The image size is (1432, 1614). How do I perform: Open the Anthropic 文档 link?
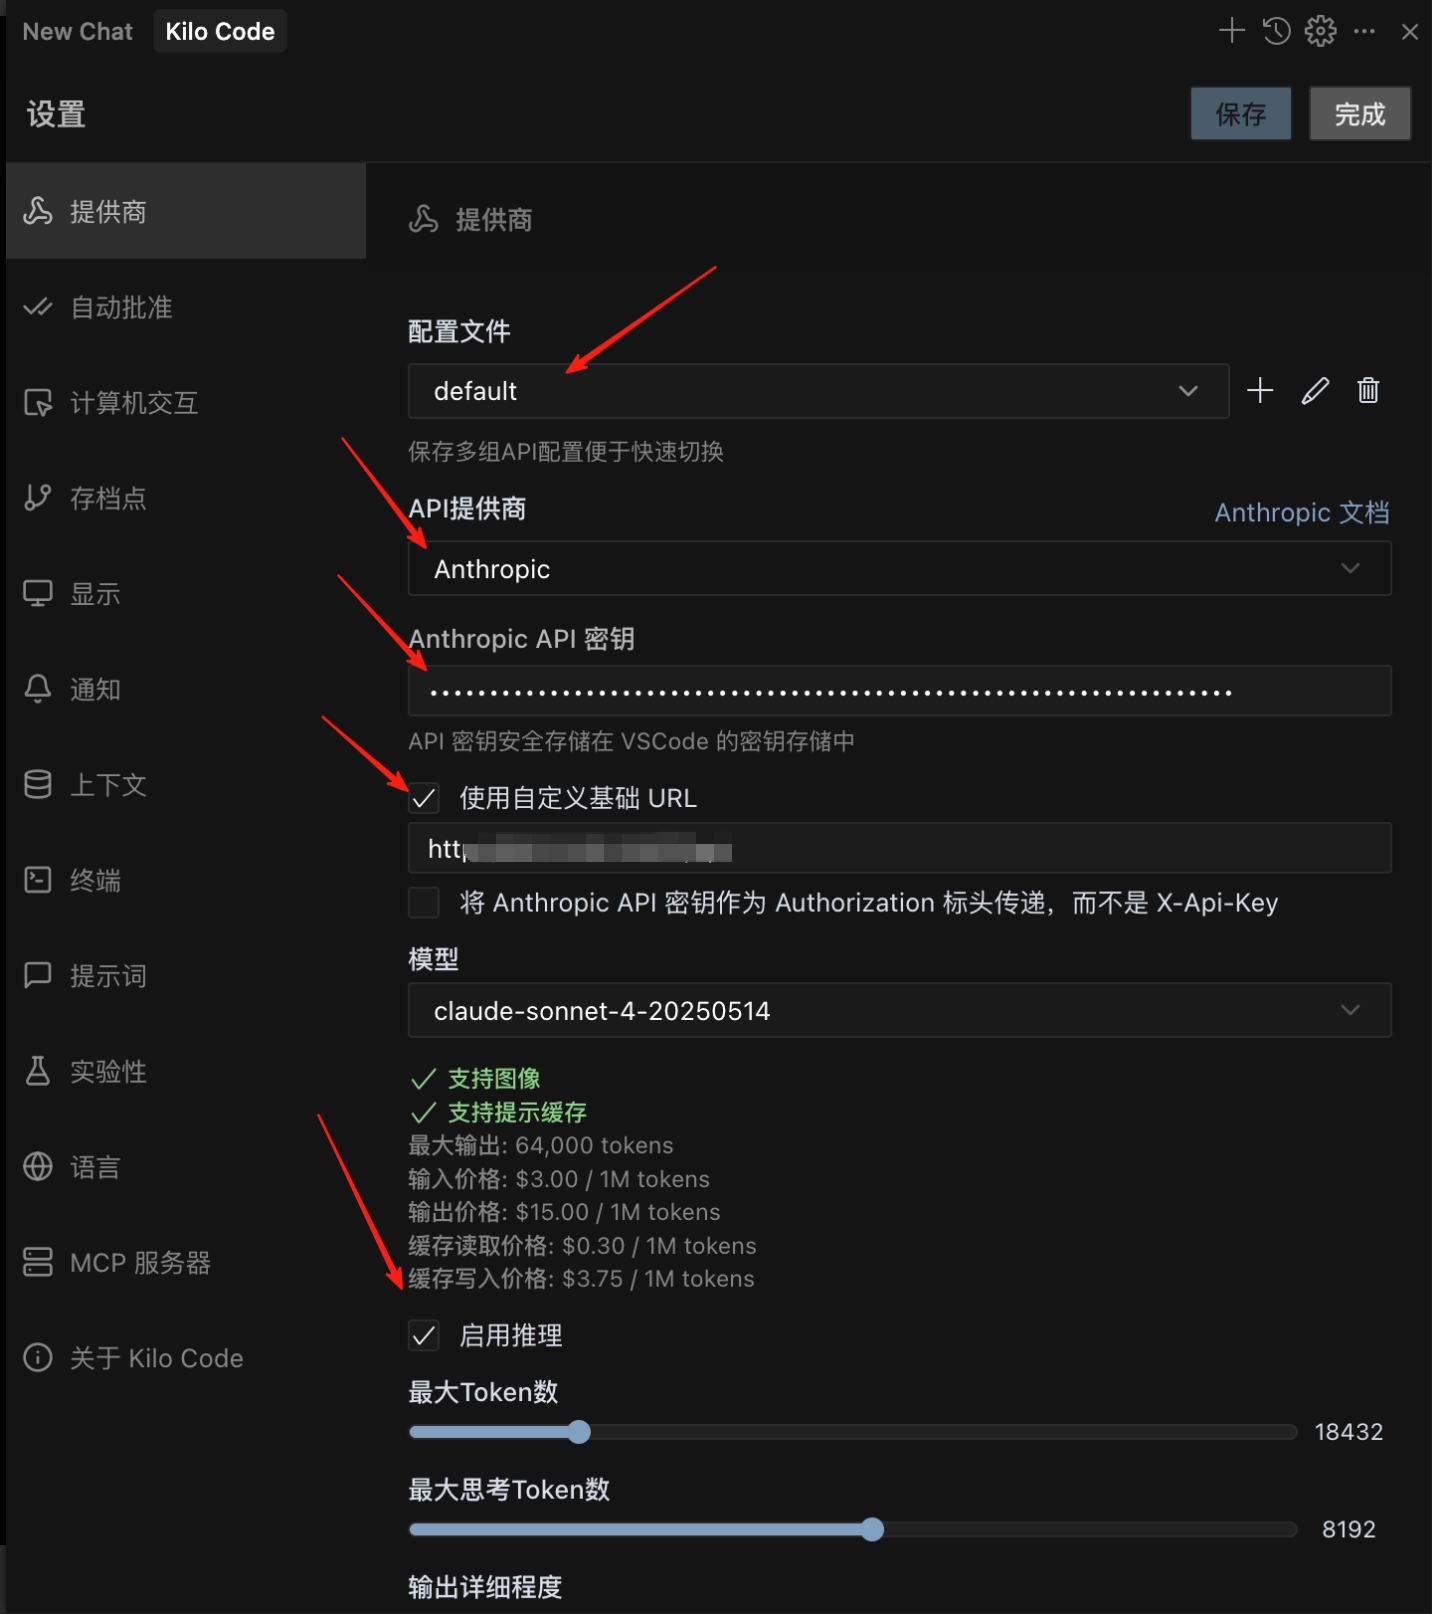click(1301, 513)
